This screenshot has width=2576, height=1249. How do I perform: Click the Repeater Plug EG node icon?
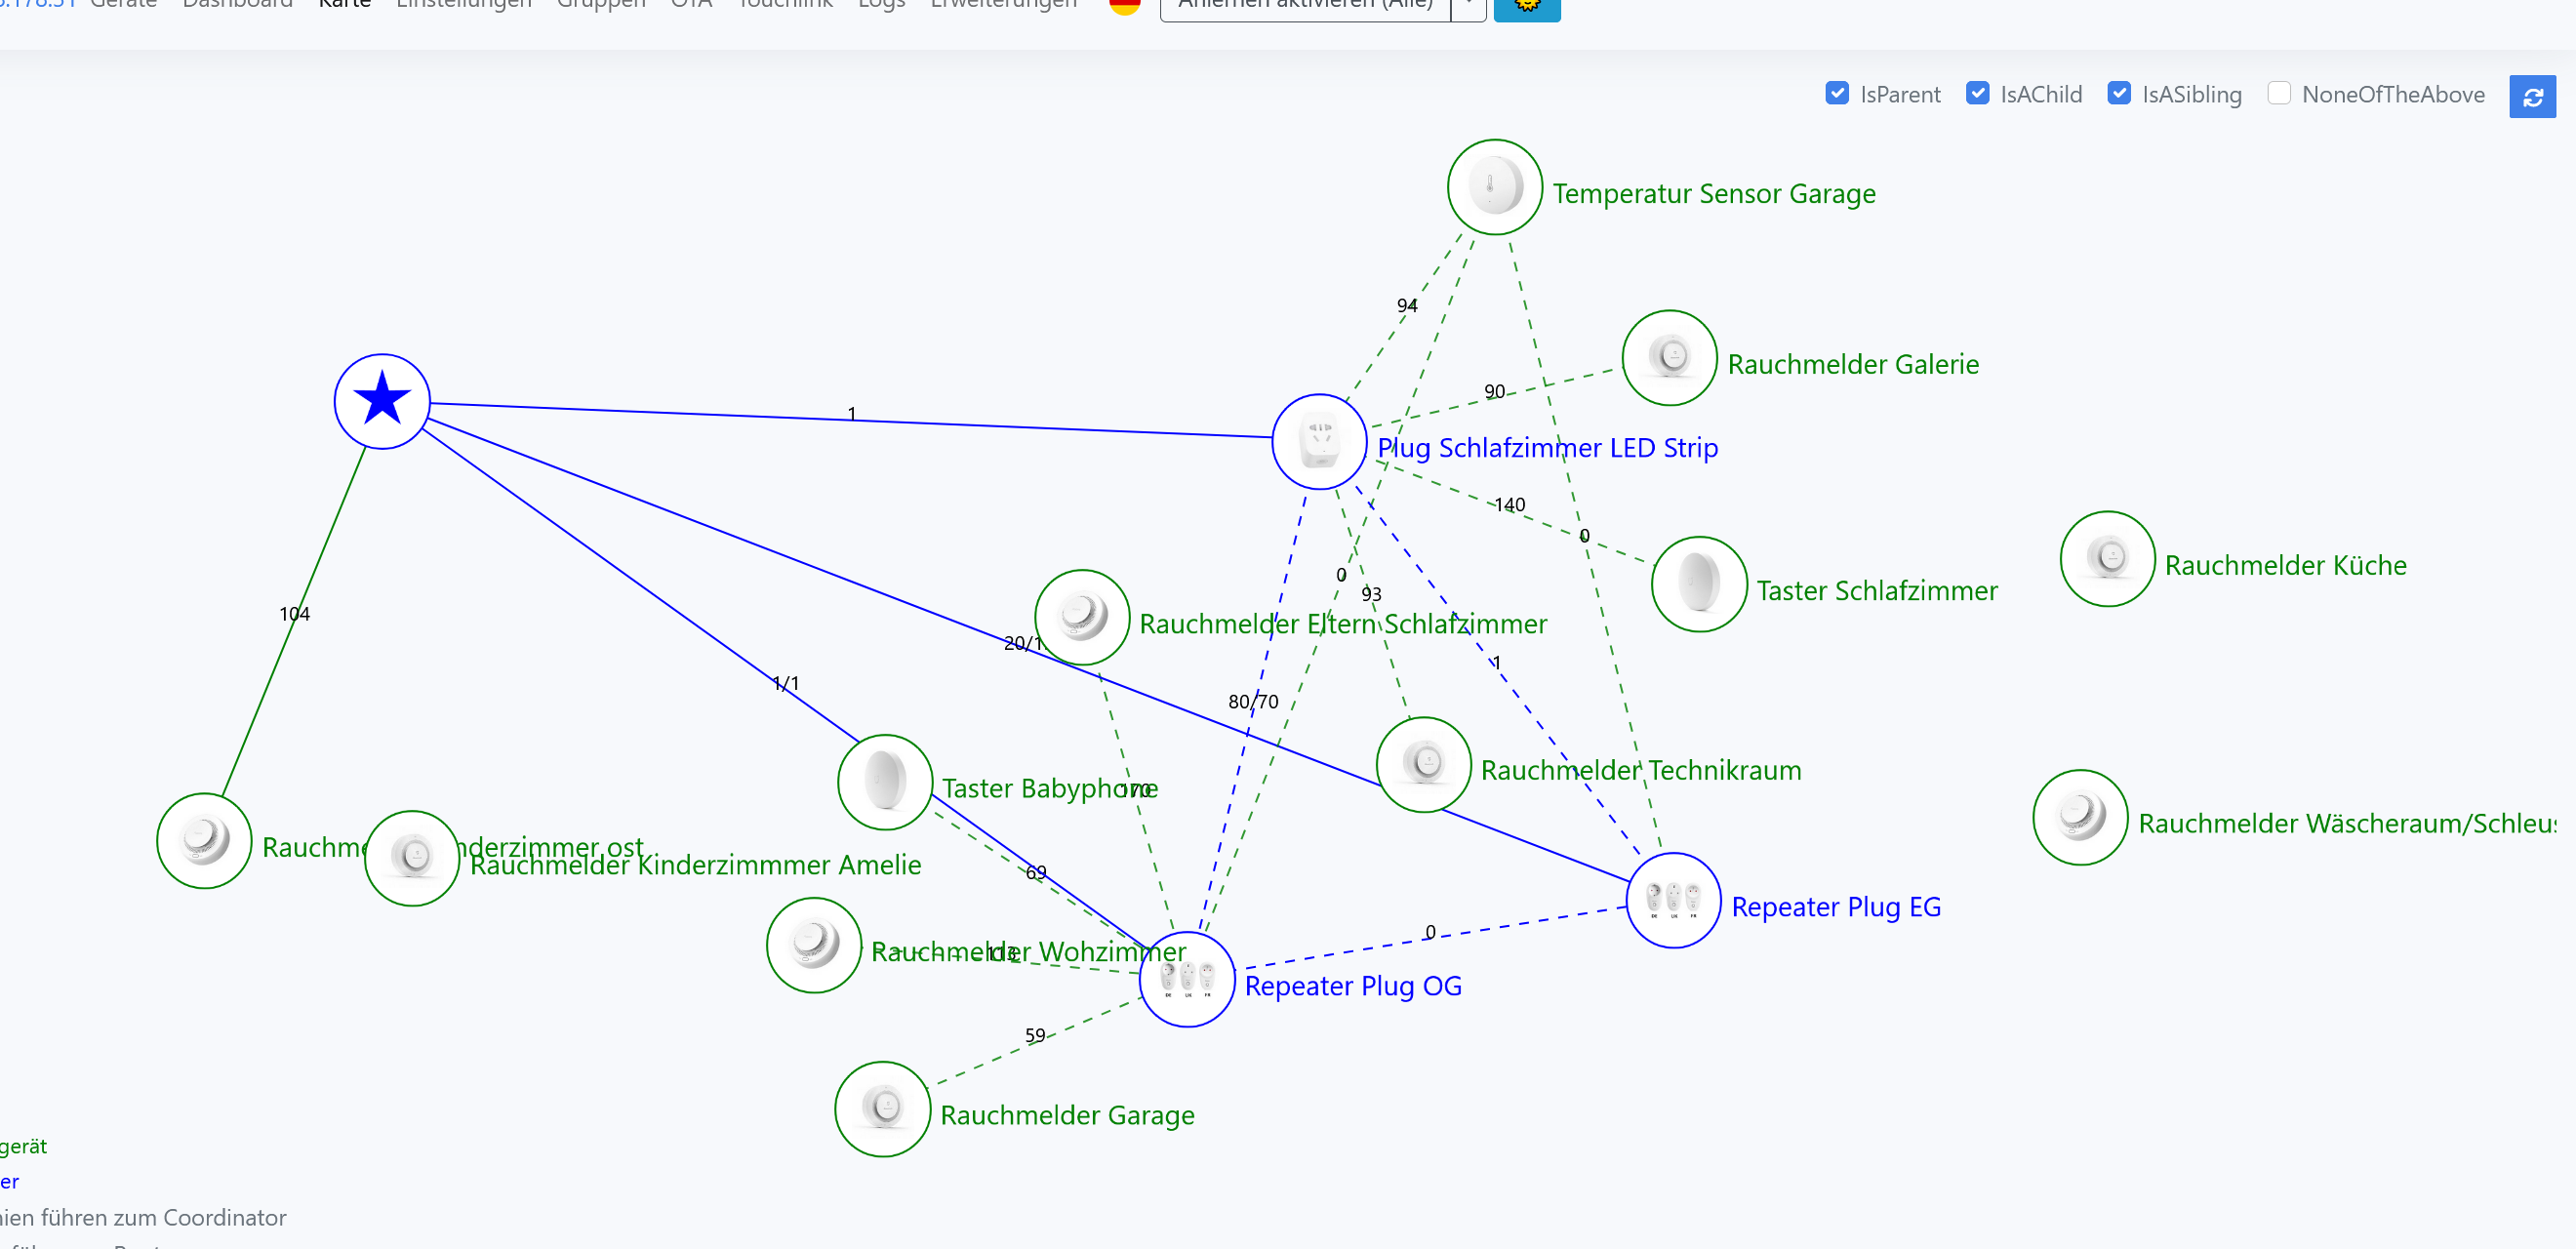click(1673, 900)
